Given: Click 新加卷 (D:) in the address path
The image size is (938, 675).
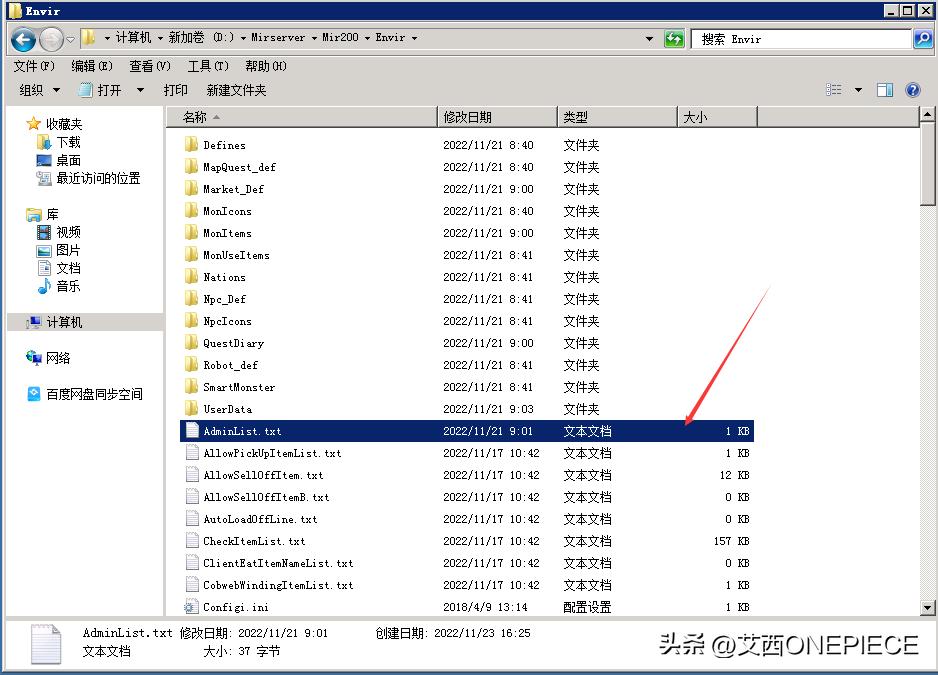Looking at the screenshot, I should [x=201, y=37].
